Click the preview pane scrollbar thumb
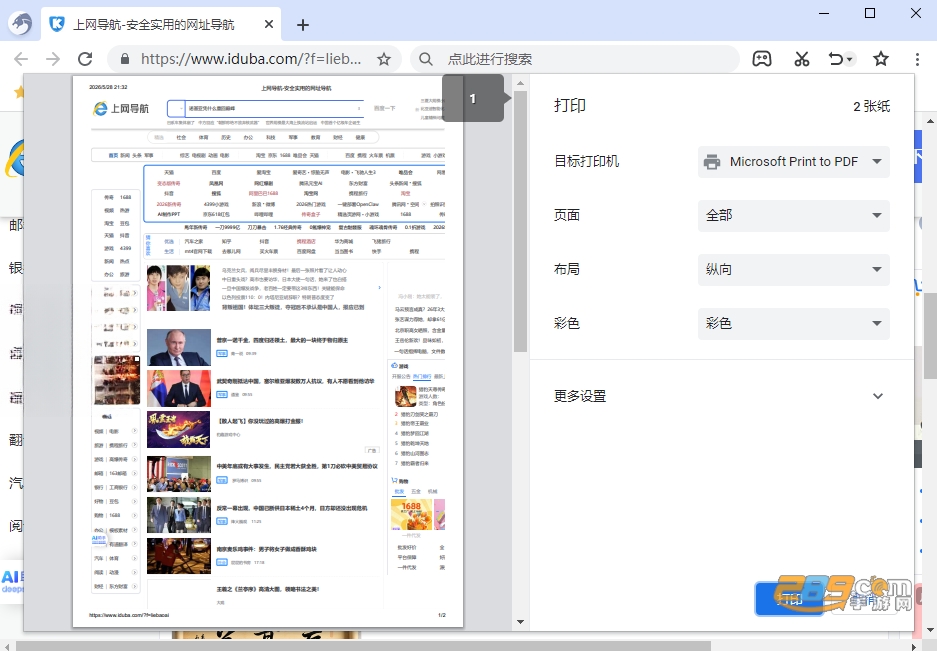The image size is (937, 651). coord(520,221)
